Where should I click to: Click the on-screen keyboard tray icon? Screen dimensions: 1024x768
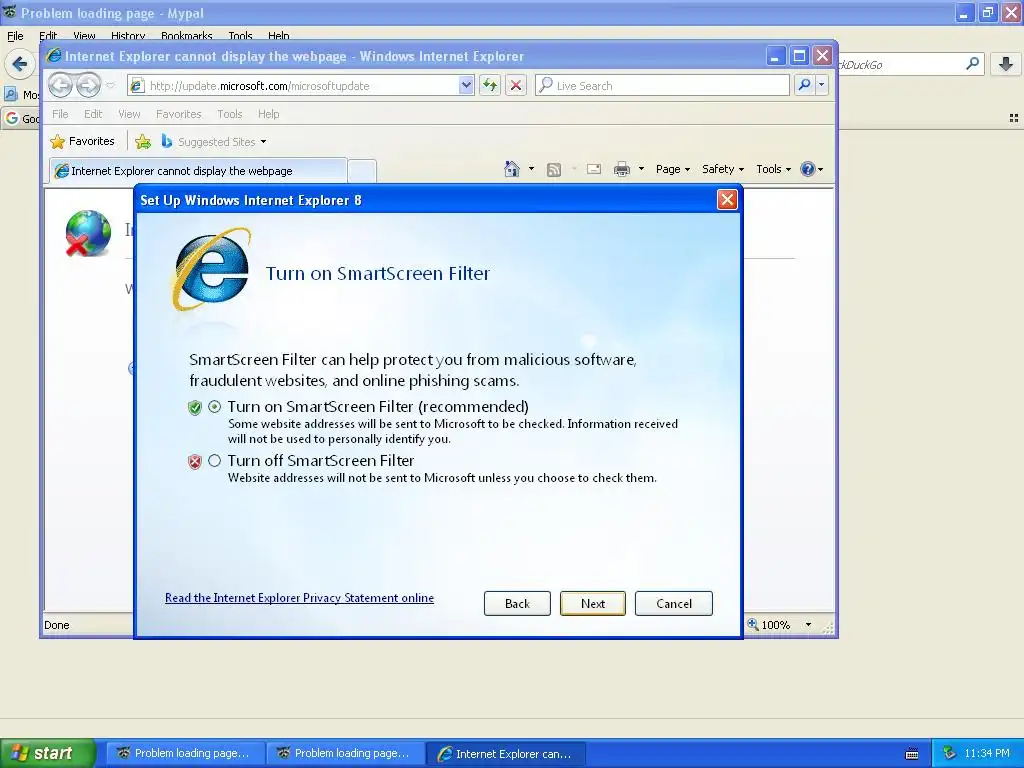pyautogui.click(x=912, y=754)
